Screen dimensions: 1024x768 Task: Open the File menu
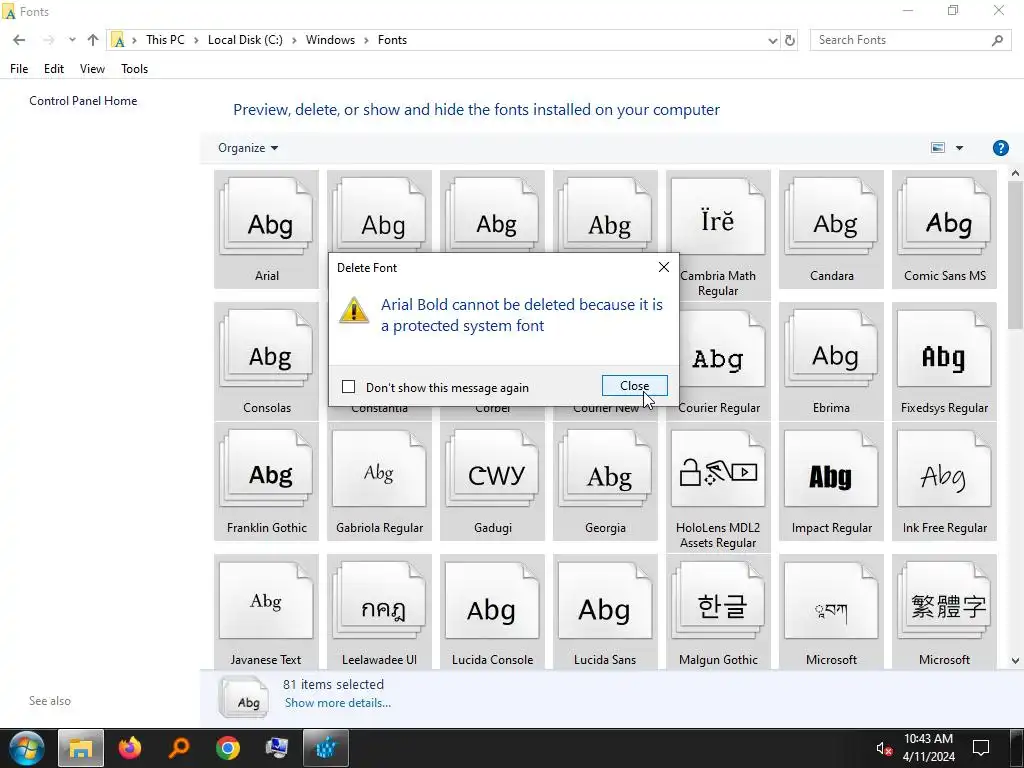(x=19, y=69)
